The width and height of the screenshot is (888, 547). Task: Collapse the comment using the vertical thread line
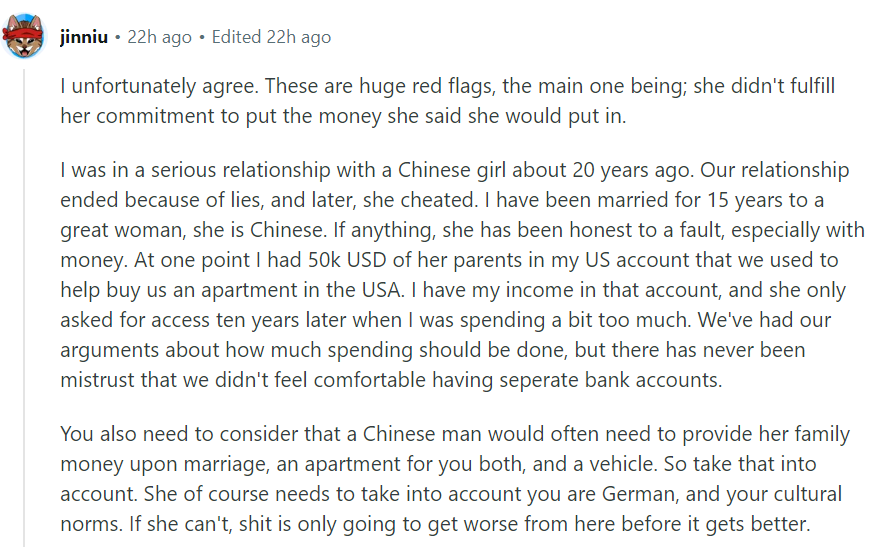[24, 307]
